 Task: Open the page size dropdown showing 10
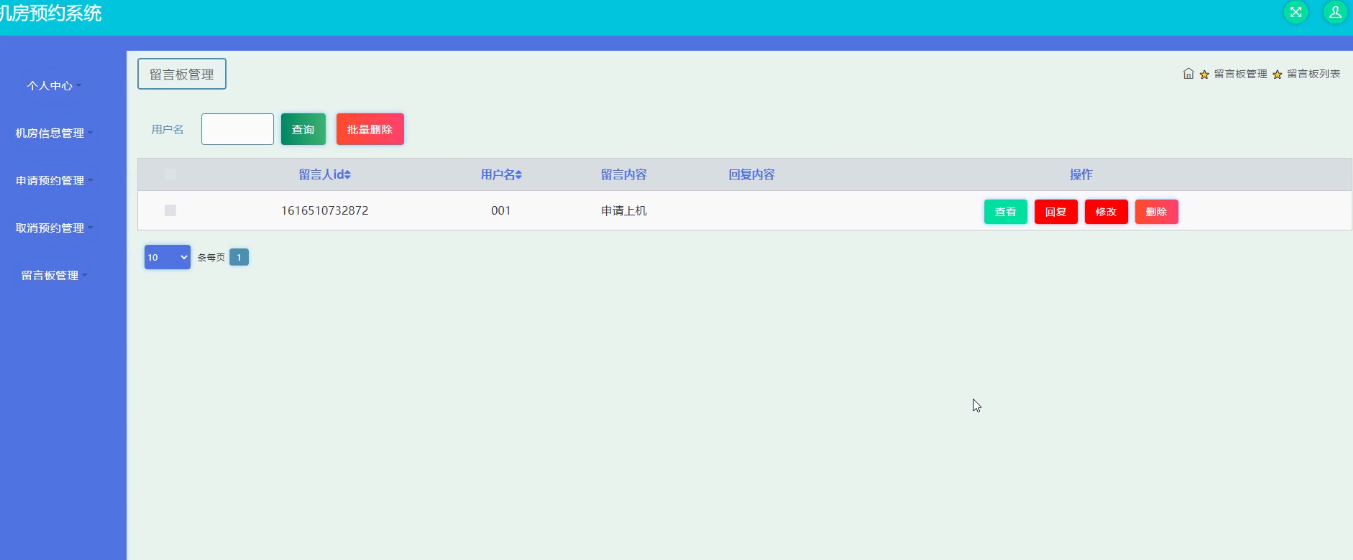167,257
